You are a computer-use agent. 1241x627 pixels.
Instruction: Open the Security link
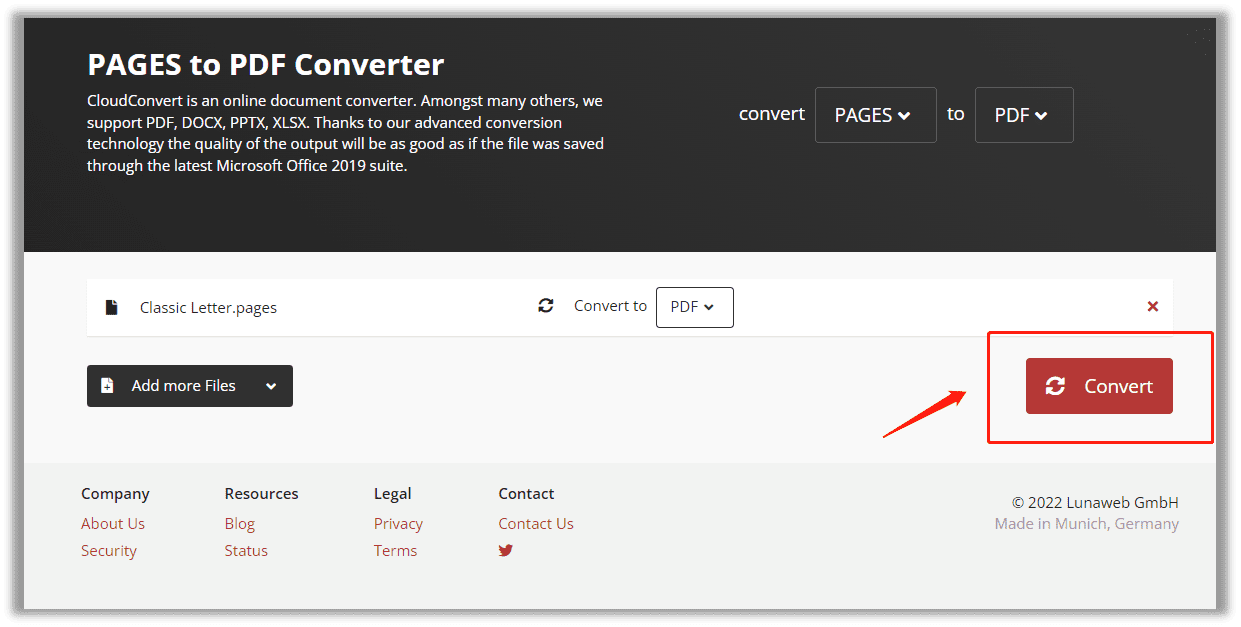pyautogui.click(x=109, y=550)
